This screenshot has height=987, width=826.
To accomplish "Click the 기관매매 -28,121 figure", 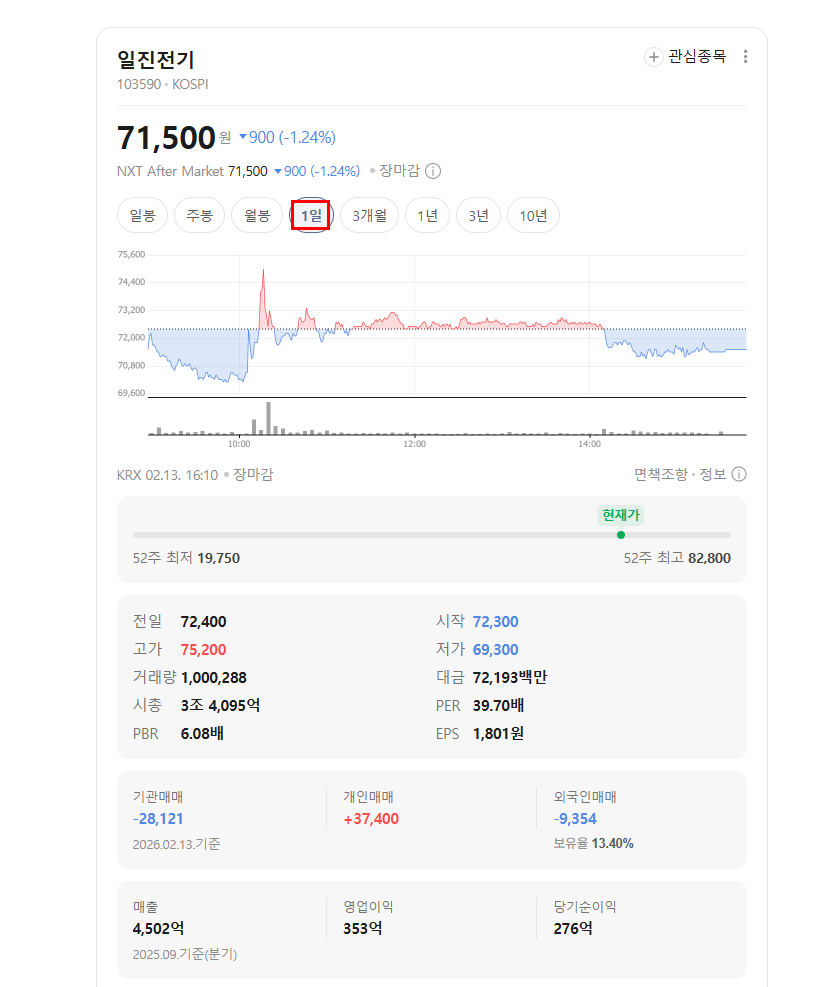I will coord(158,819).
